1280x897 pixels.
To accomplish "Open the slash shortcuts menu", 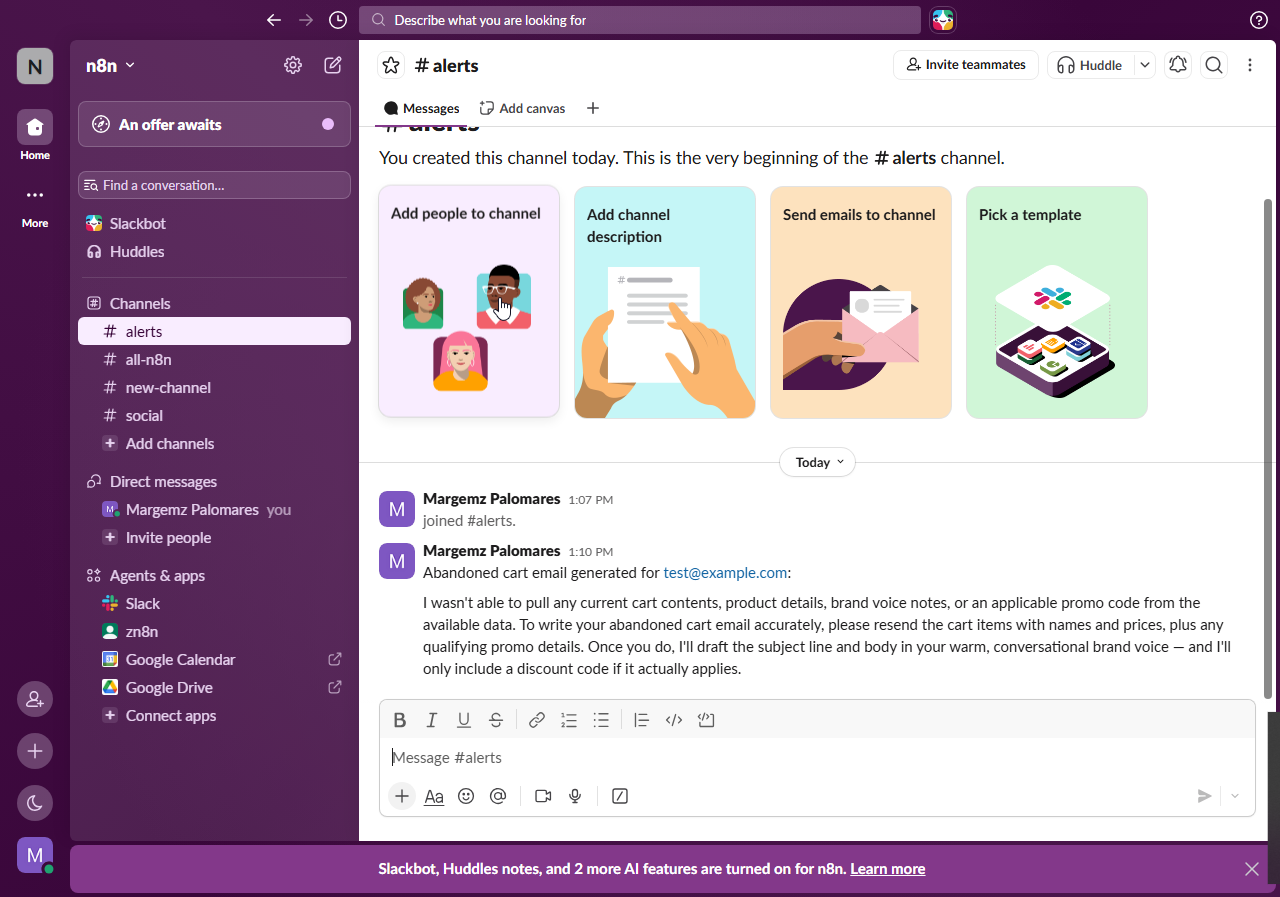I will click(x=620, y=796).
